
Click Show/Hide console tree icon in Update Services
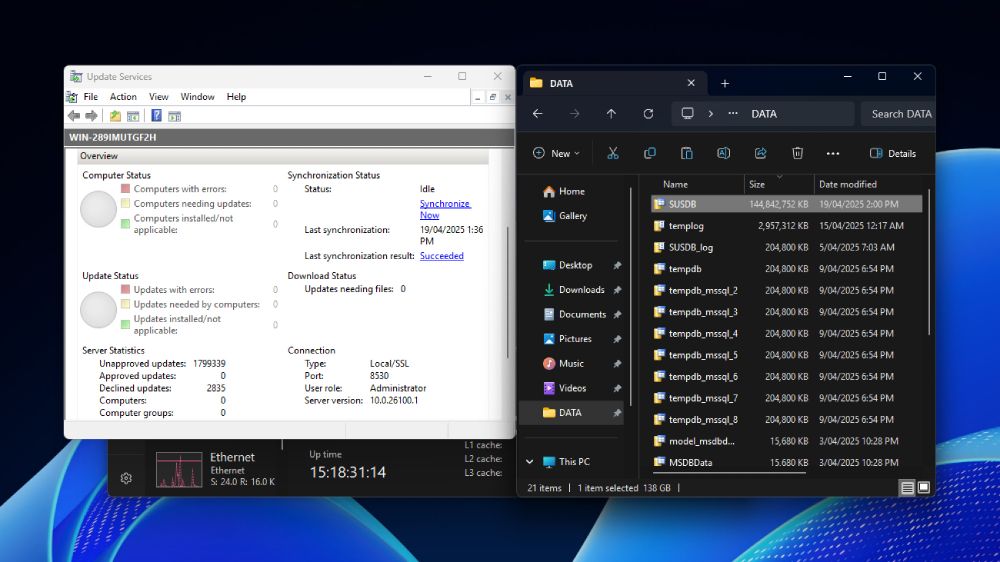133,116
